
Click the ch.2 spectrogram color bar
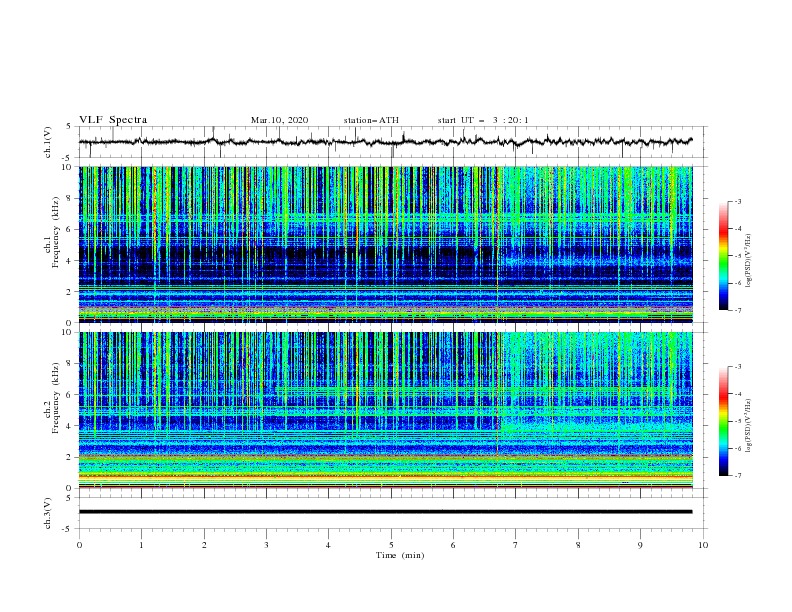724,421
